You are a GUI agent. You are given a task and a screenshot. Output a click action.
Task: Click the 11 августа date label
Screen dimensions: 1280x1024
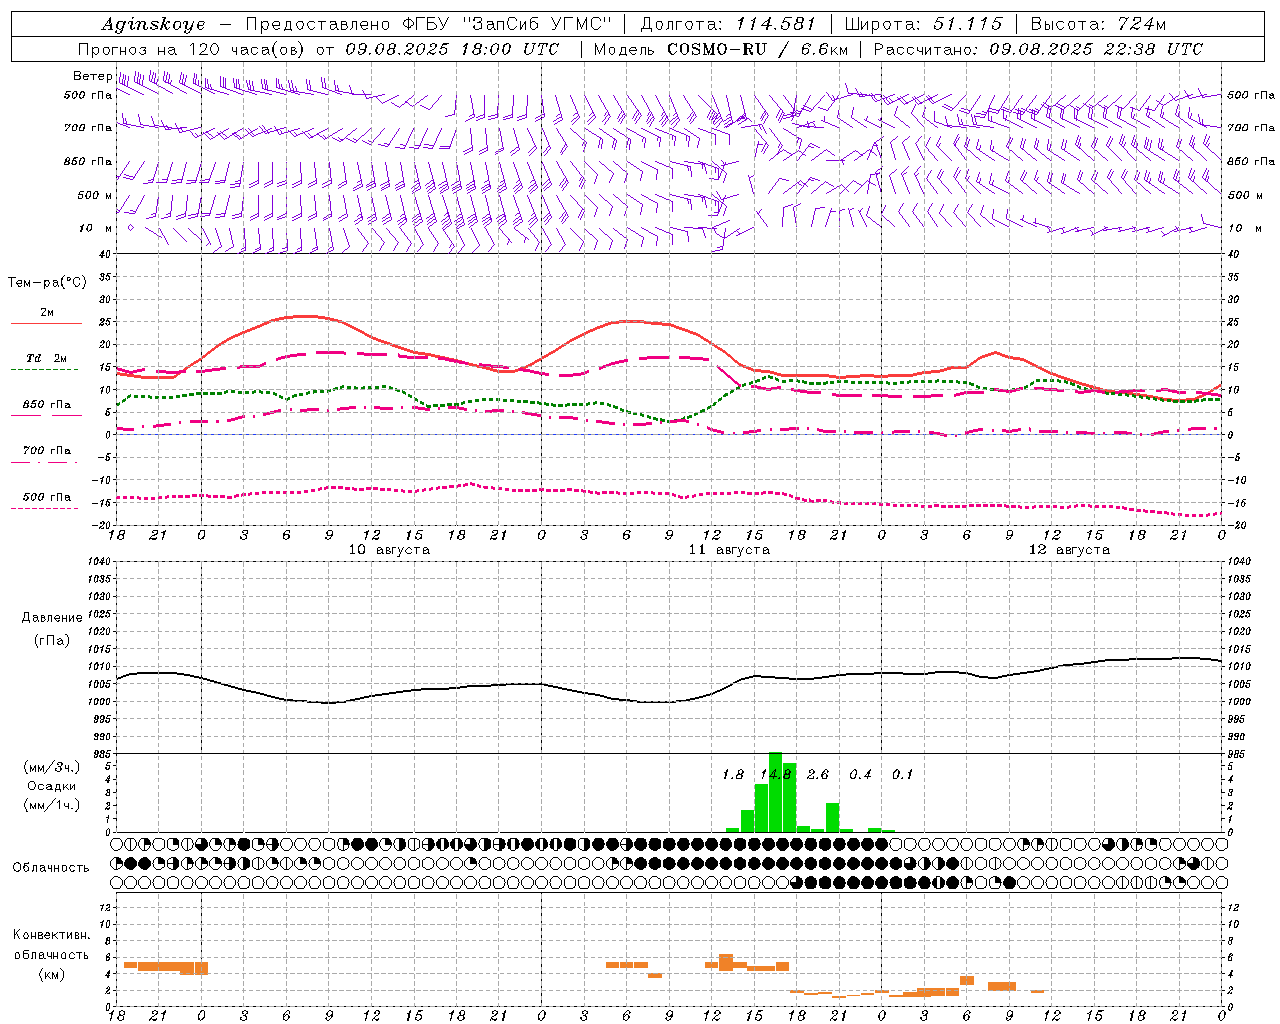pos(729,550)
